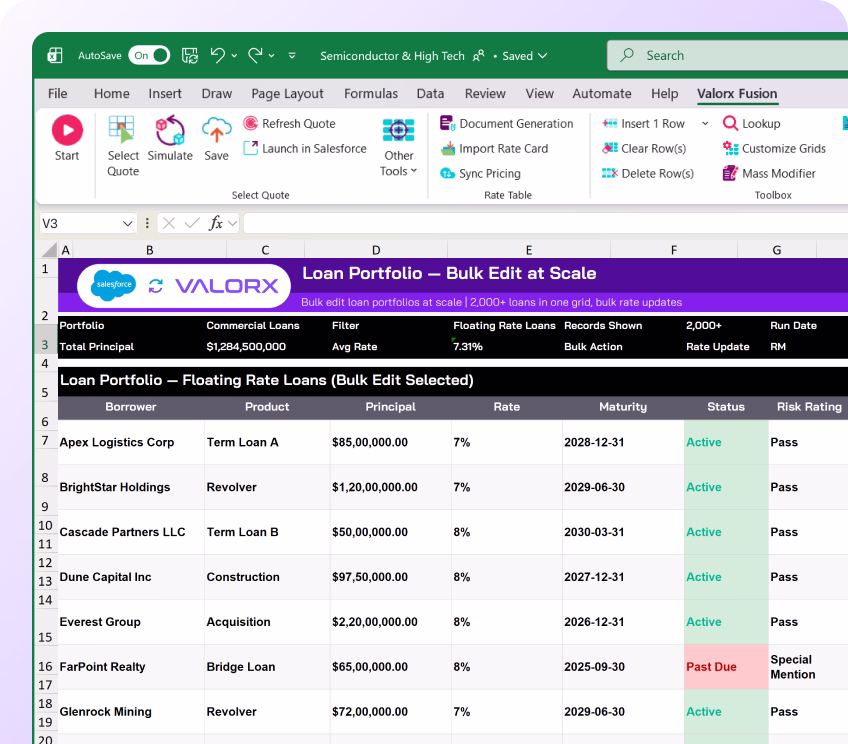Click the Delete Row(s) label
Image resolution: width=848 pixels, height=744 pixels.
(658, 174)
